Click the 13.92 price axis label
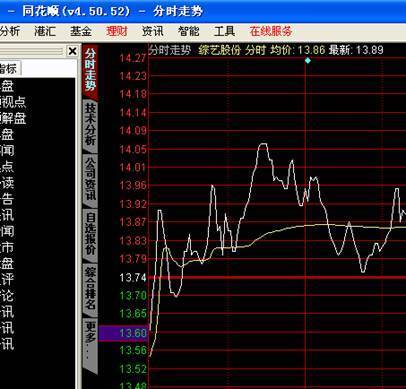This screenshot has height=389, width=406. pyautogui.click(x=133, y=204)
